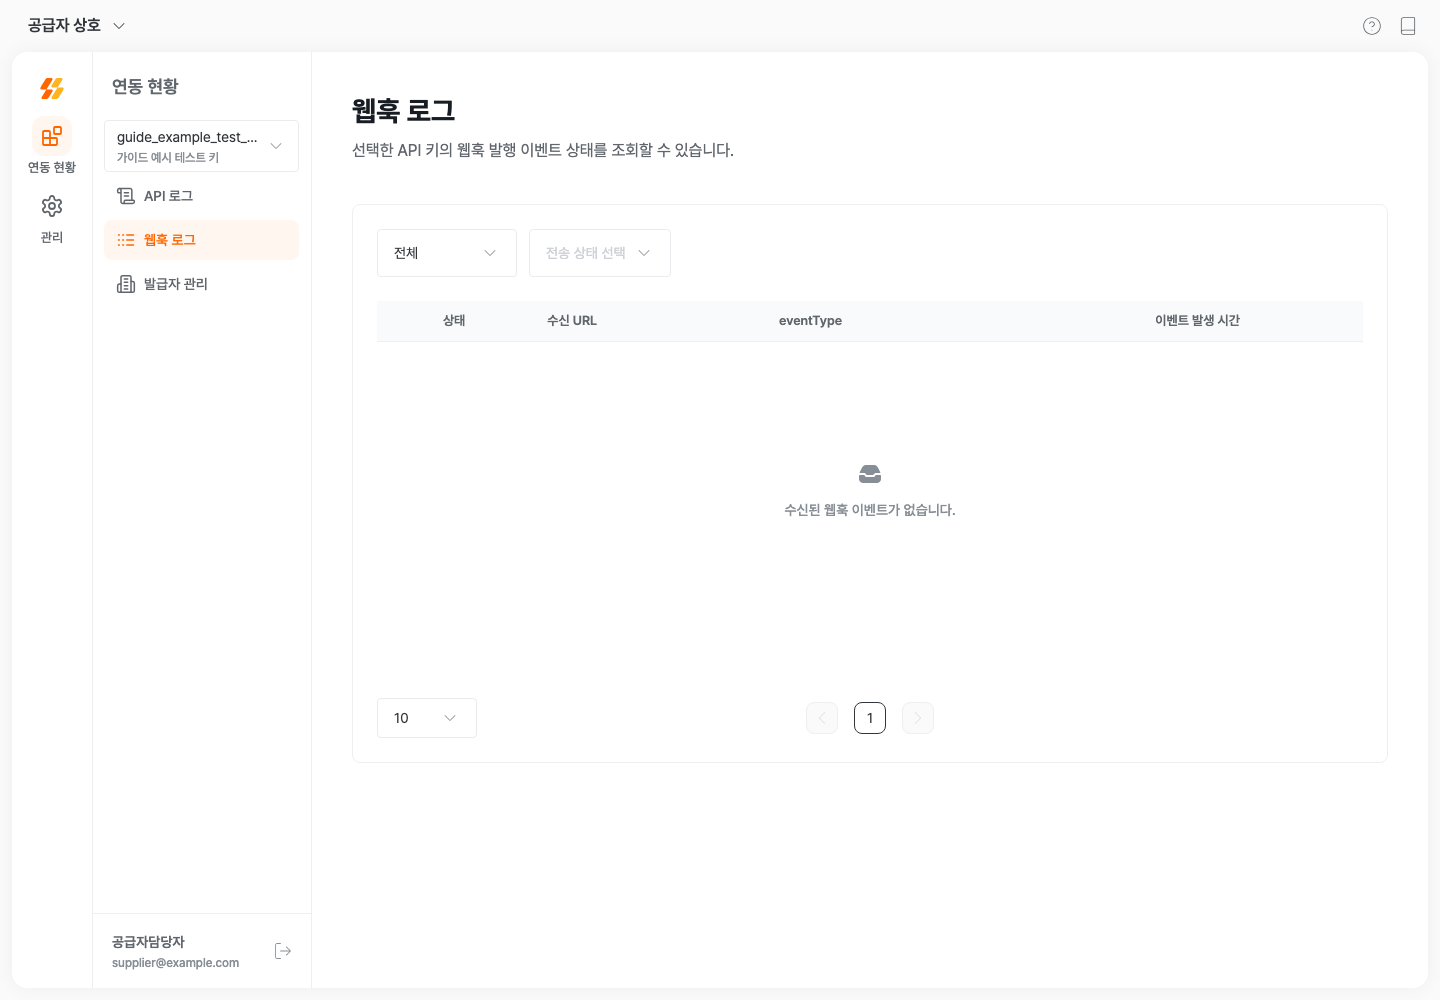Go to previous page arrow
The height and width of the screenshot is (1000, 1440).
coord(822,718)
